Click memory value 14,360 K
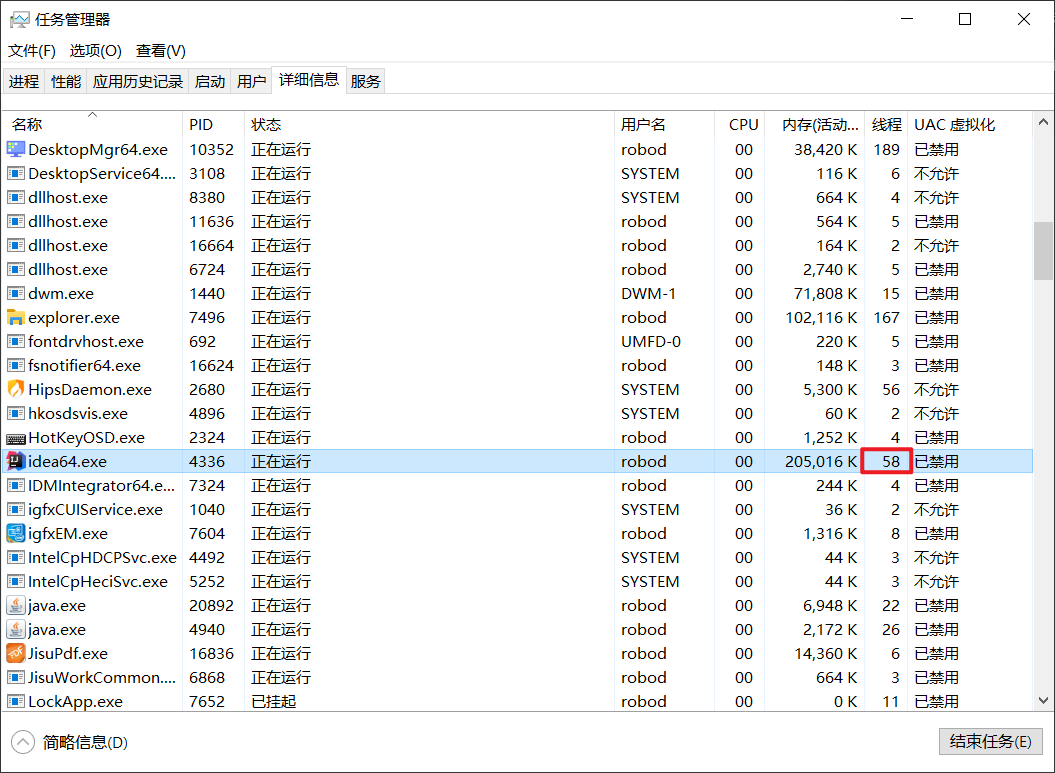Image resolution: width=1055 pixels, height=773 pixels. (826, 653)
